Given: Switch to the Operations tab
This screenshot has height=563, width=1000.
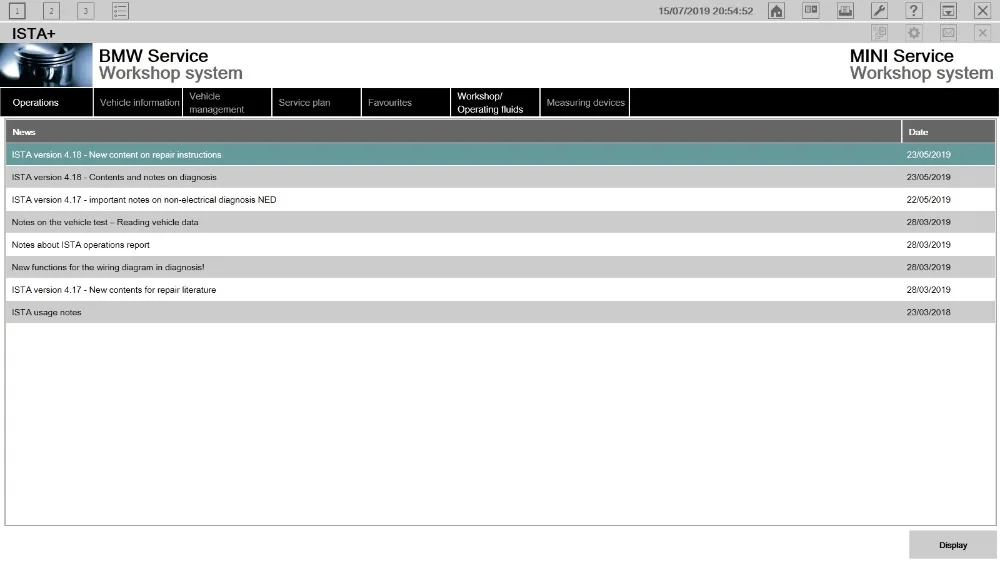Looking at the screenshot, I should point(47,103).
